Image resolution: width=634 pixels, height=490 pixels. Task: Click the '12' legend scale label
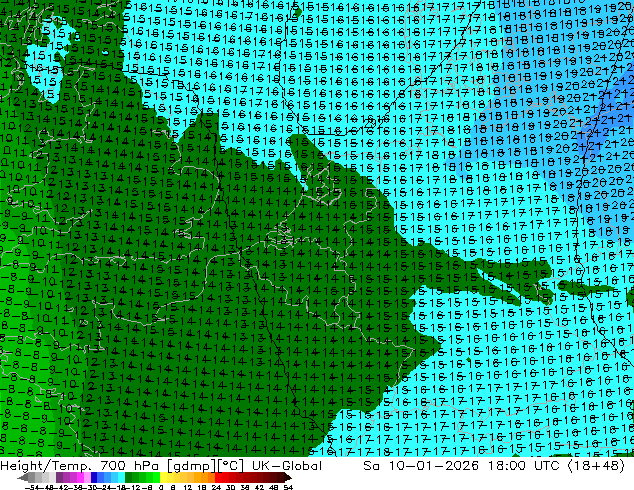(x=187, y=487)
